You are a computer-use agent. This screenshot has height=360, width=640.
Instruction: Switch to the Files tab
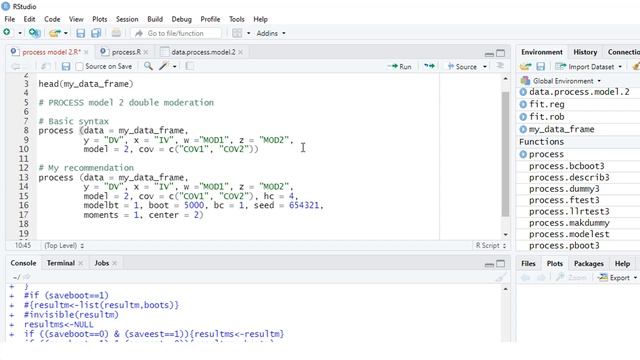[x=528, y=264]
